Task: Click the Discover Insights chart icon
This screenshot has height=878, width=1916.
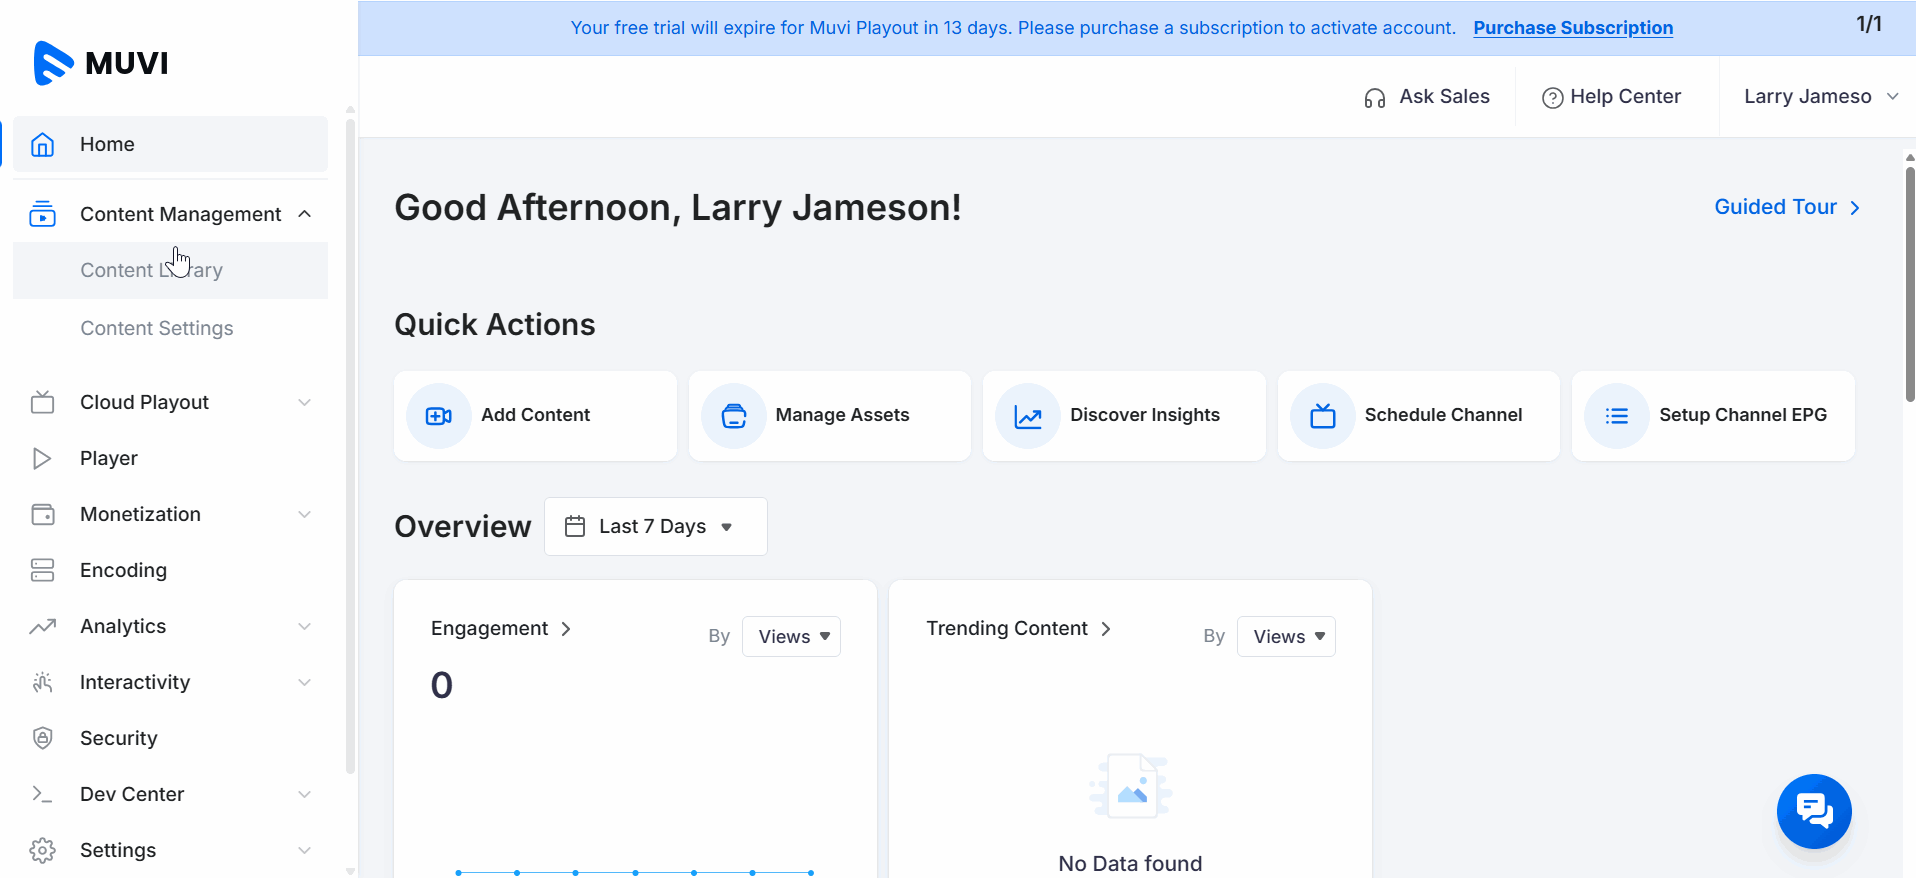Action: click(x=1028, y=416)
